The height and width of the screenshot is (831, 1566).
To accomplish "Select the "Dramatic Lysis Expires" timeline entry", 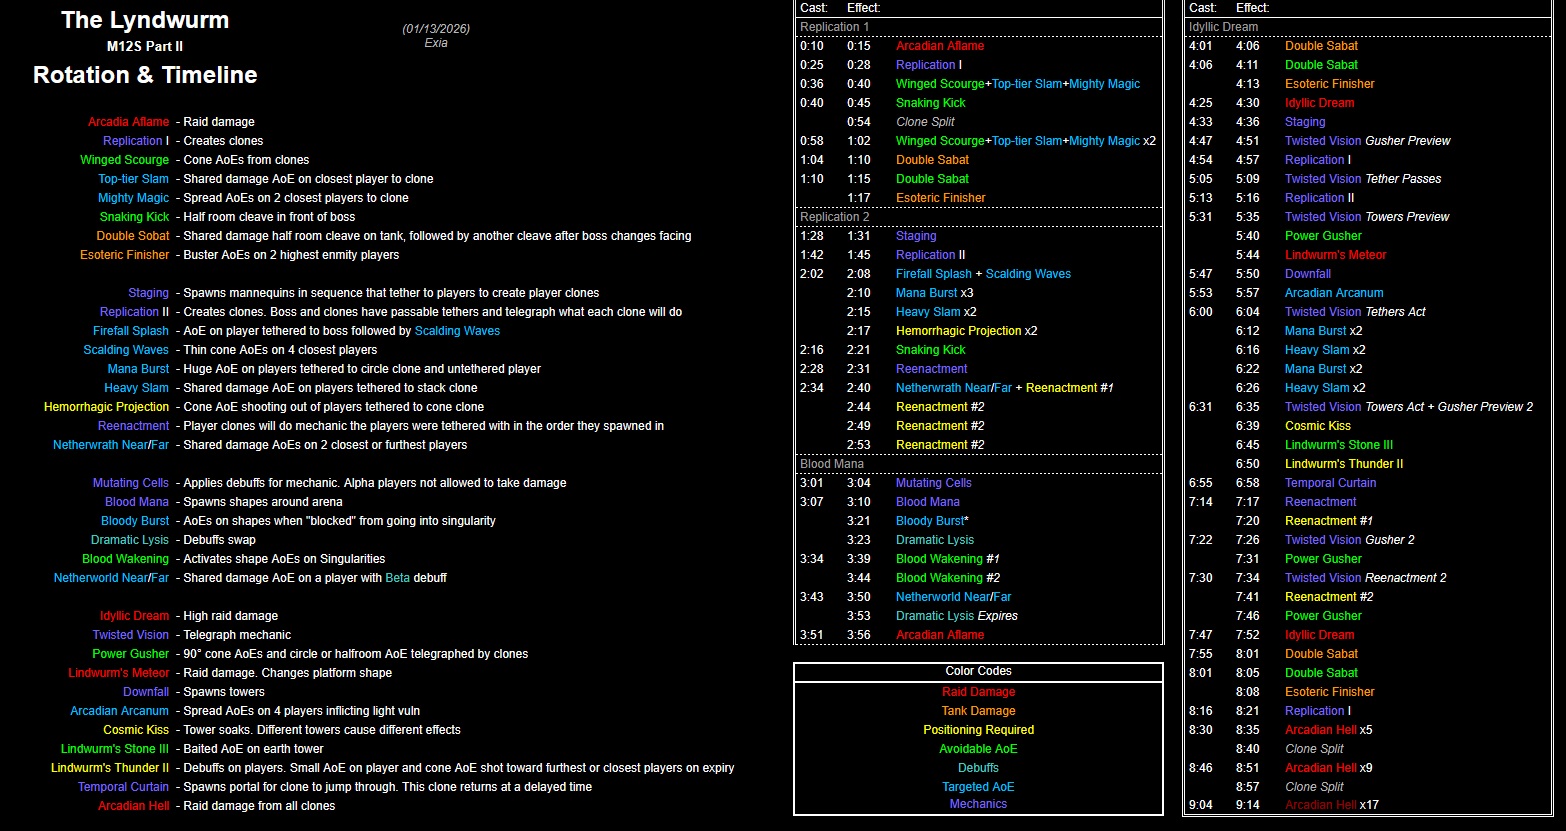I will [x=956, y=616].
